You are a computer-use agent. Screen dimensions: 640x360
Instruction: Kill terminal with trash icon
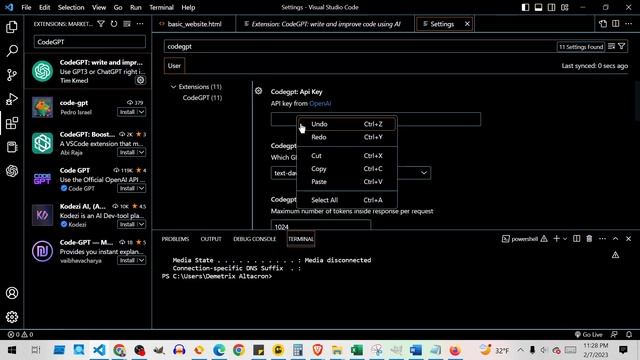(589, 239)
